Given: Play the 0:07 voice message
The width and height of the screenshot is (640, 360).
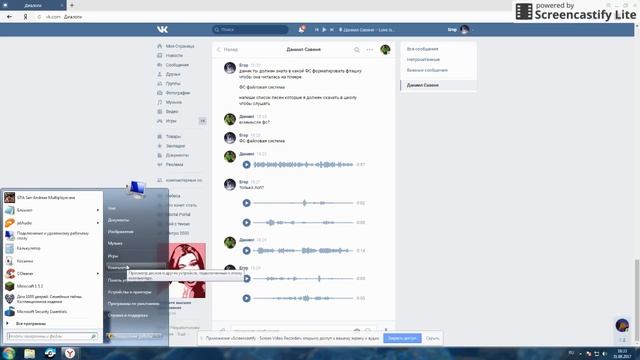Looking at the screenshot, I should [247, 164].
